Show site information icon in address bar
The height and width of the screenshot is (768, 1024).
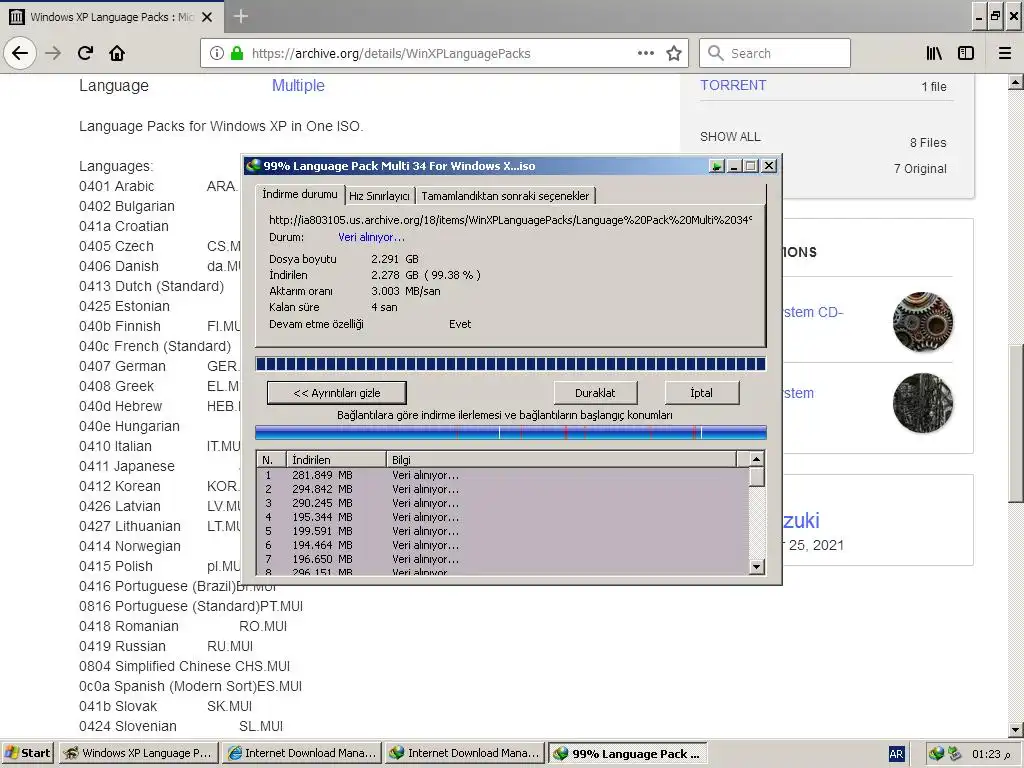pyautogui.click(x=217, y=53)
